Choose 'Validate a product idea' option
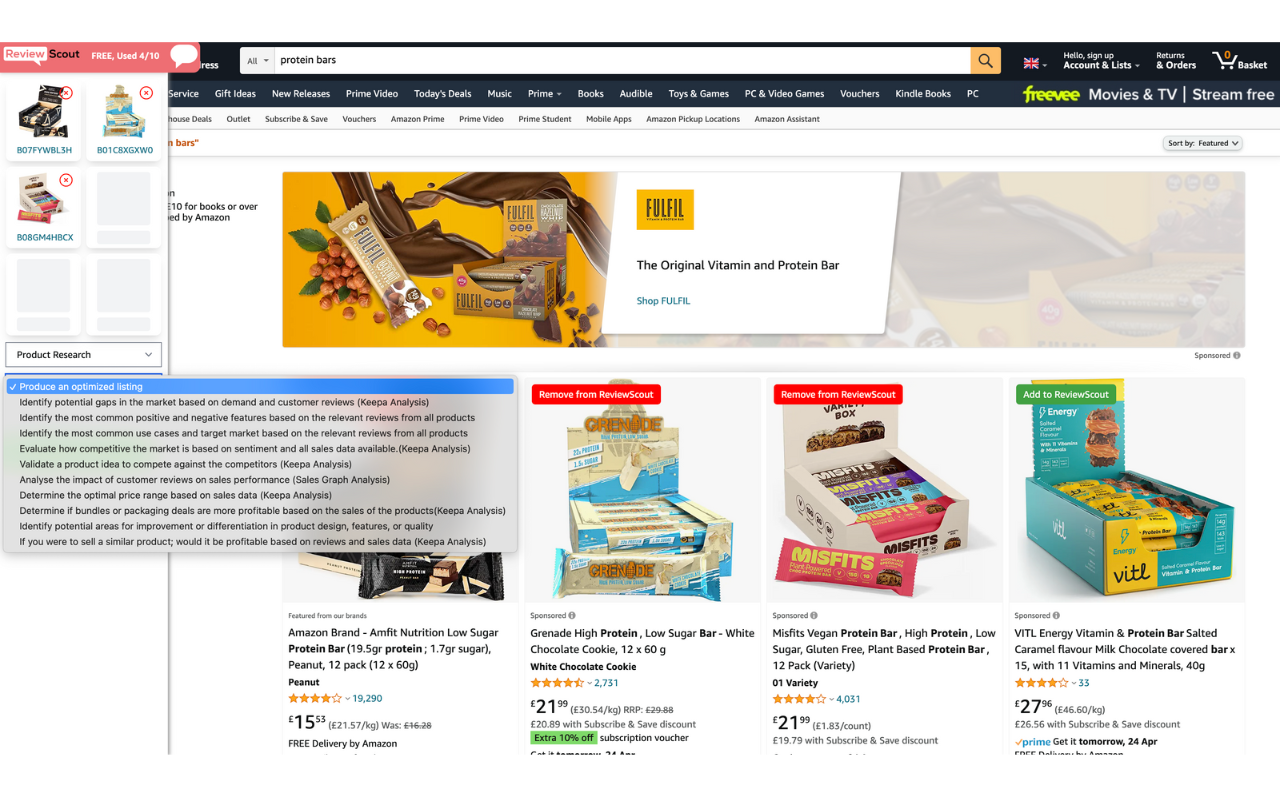 tap(185, 464)
